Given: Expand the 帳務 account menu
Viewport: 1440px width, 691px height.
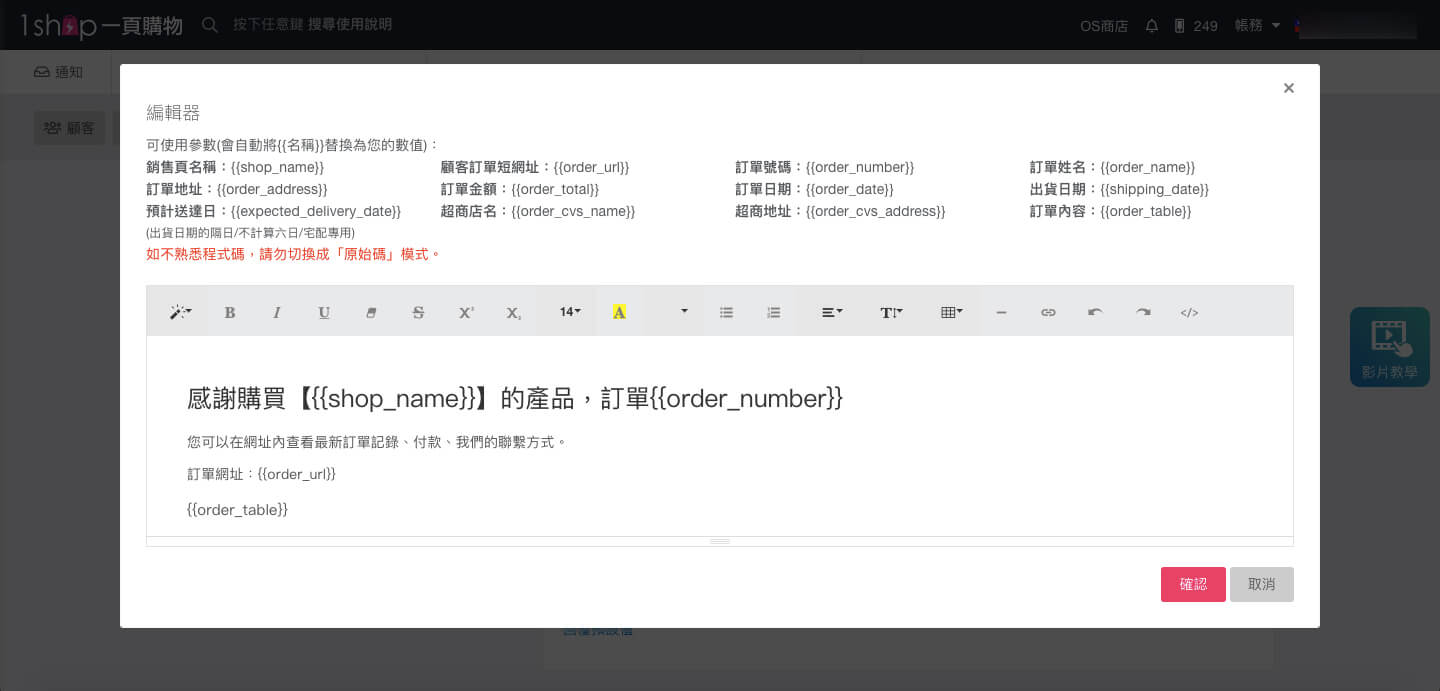Looking at the screenshot, I should [x=1256, y=25].
